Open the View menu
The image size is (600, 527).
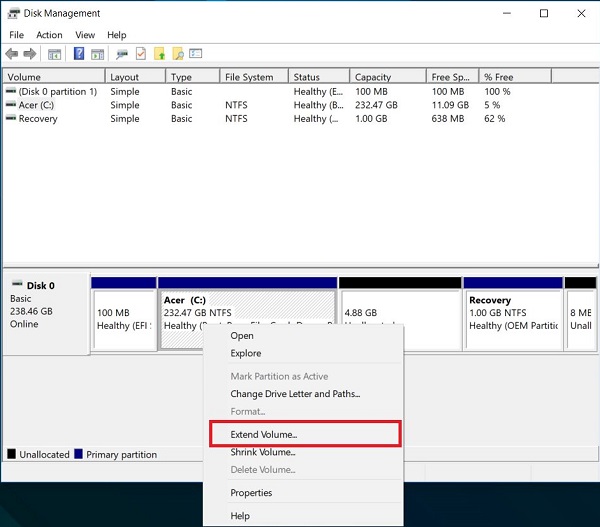coord(85,35)
